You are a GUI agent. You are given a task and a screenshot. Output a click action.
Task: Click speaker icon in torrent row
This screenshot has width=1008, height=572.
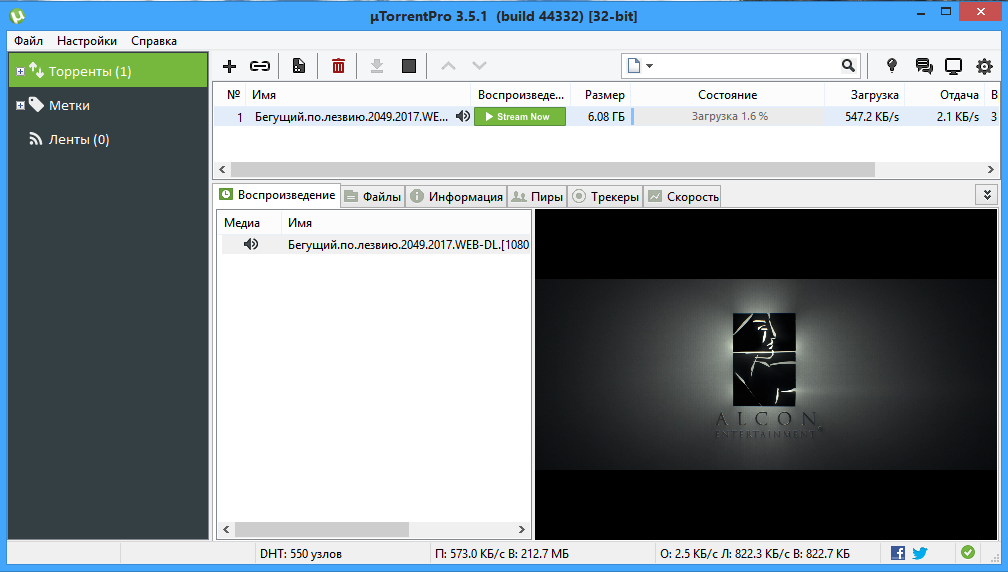coord(463,116)
